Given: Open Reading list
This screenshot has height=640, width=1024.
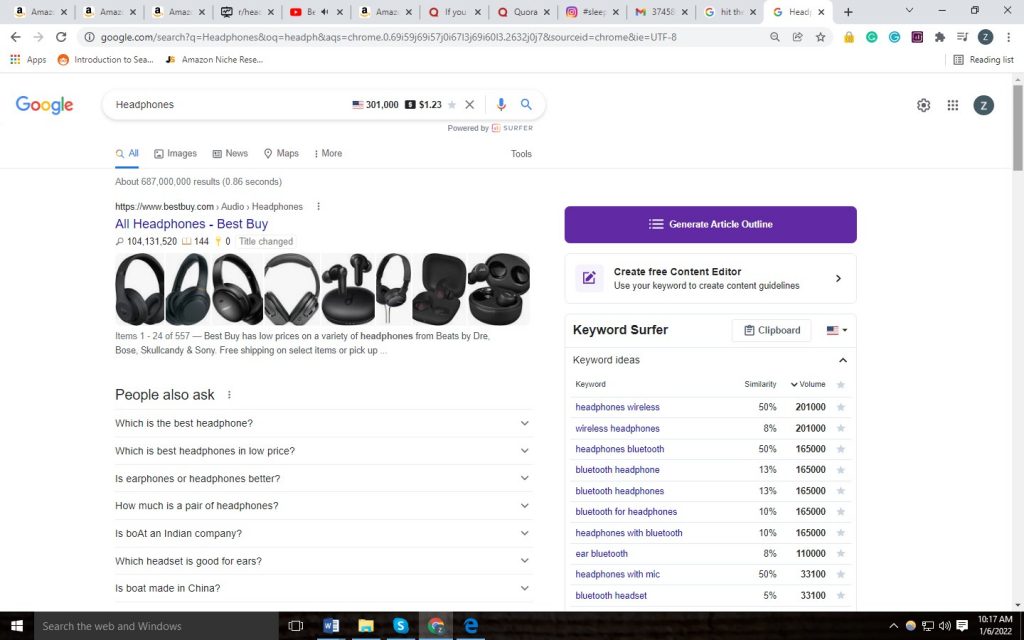Looking at the screenshot, I should pos(984,59).
